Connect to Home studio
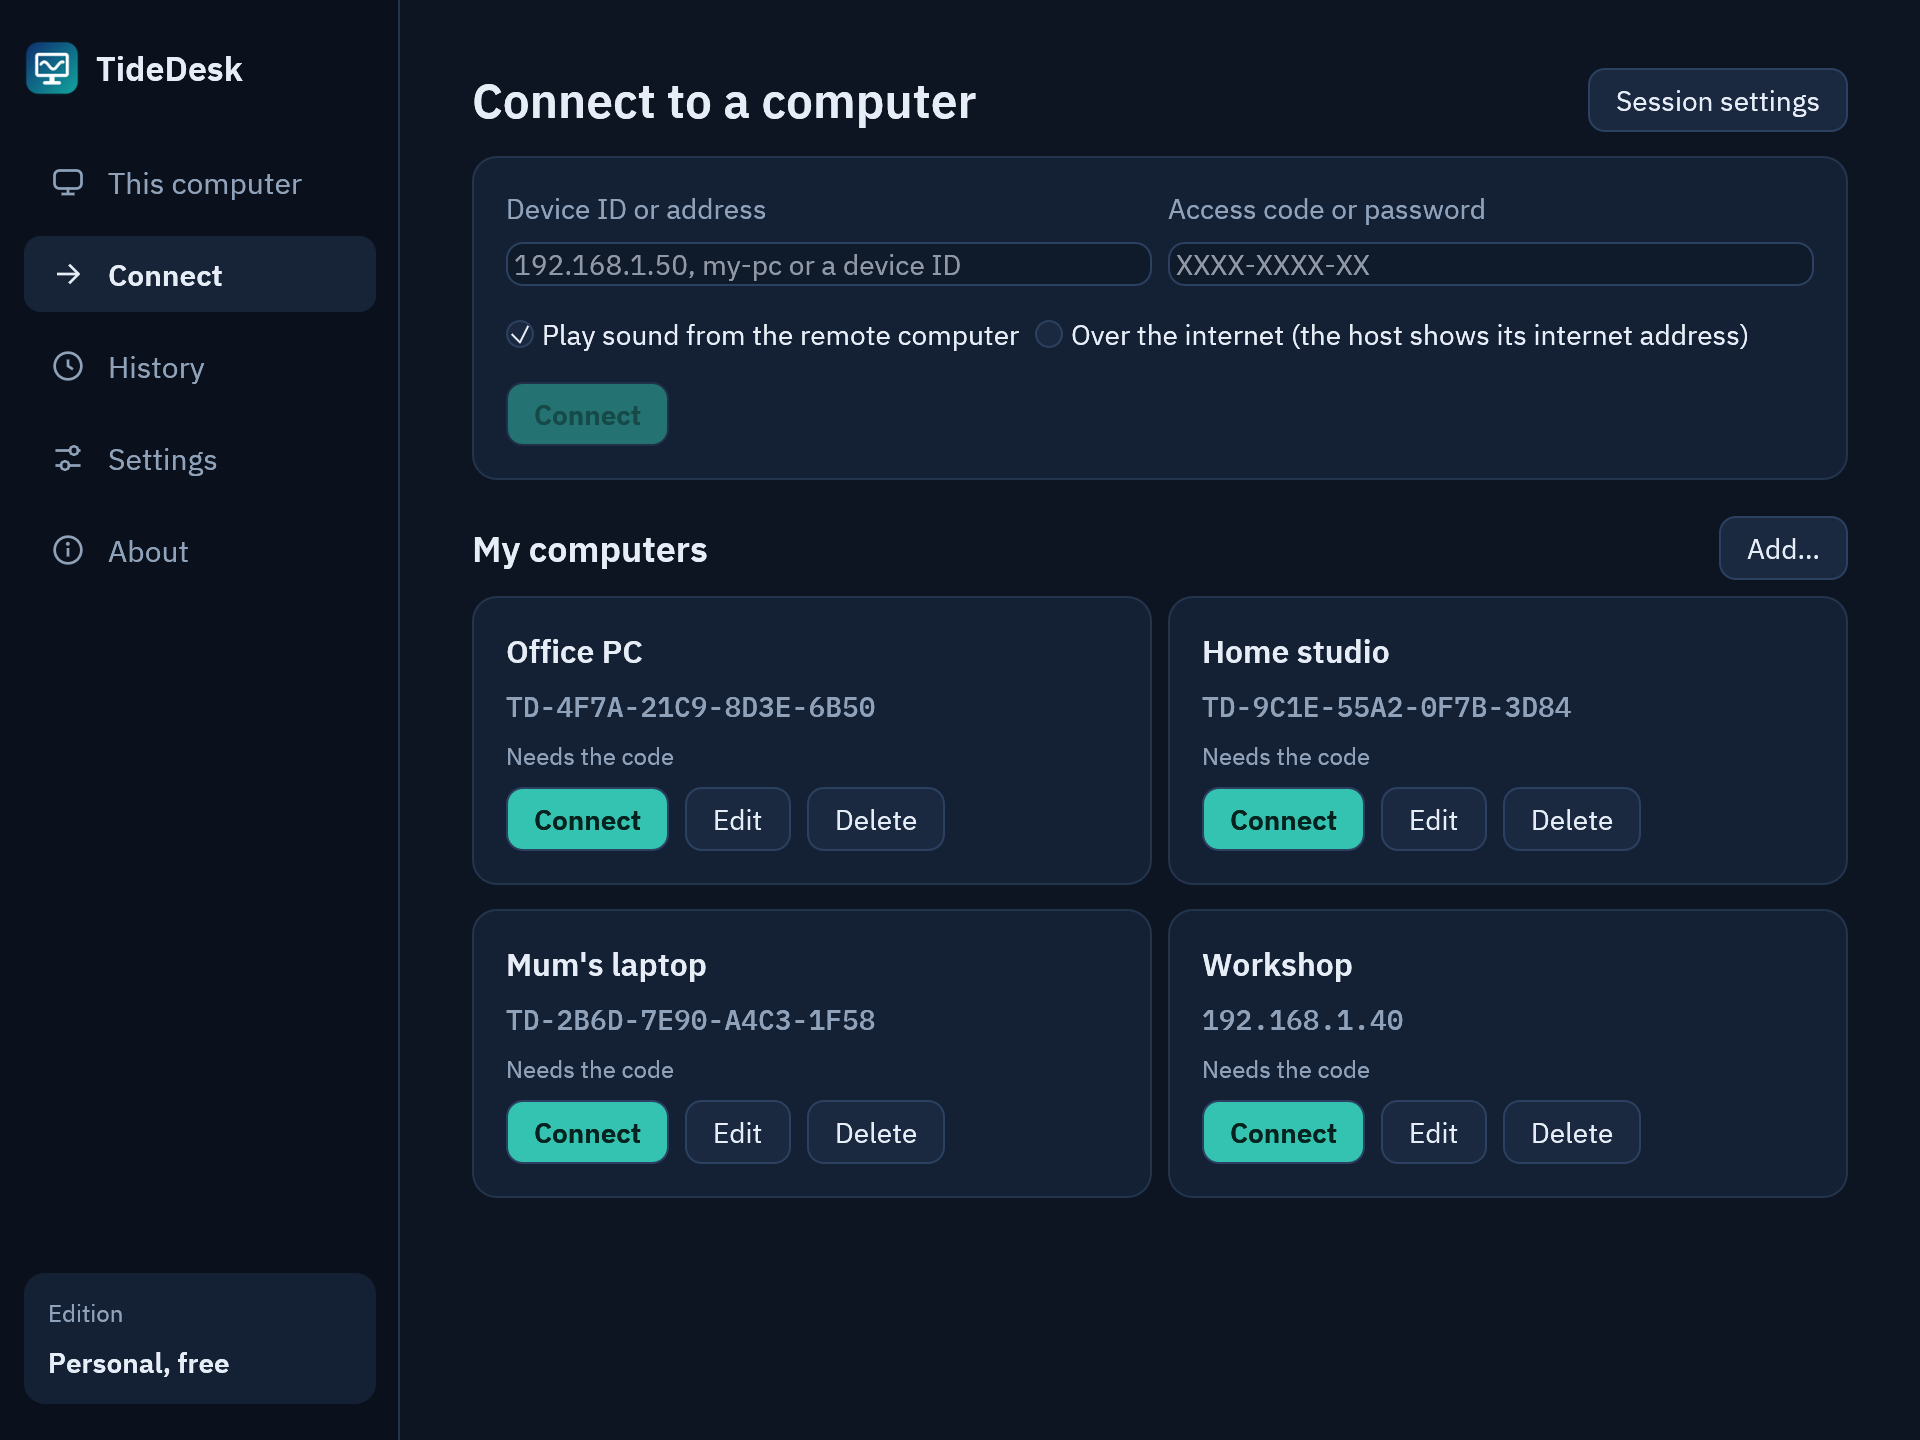 [1283, 820]
